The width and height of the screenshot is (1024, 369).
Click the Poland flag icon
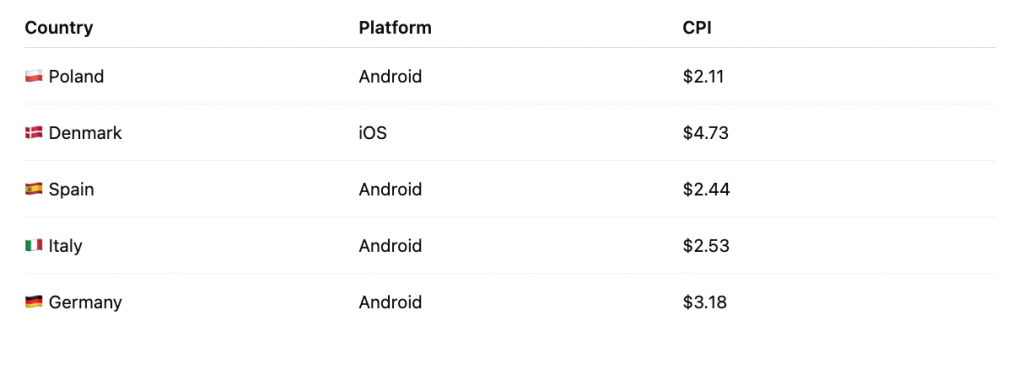(34, 76)
